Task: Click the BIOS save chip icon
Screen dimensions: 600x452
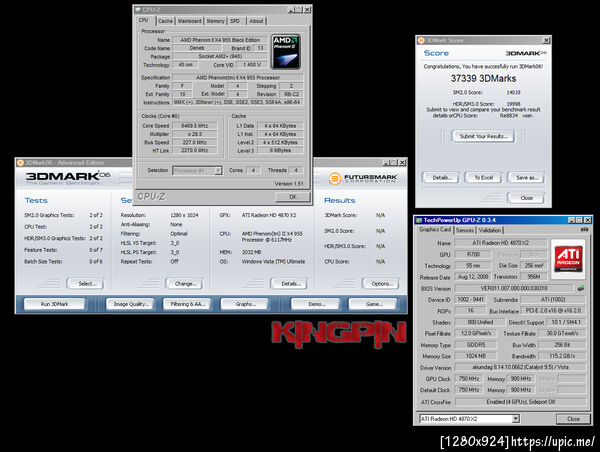Action: coord(581,288)
